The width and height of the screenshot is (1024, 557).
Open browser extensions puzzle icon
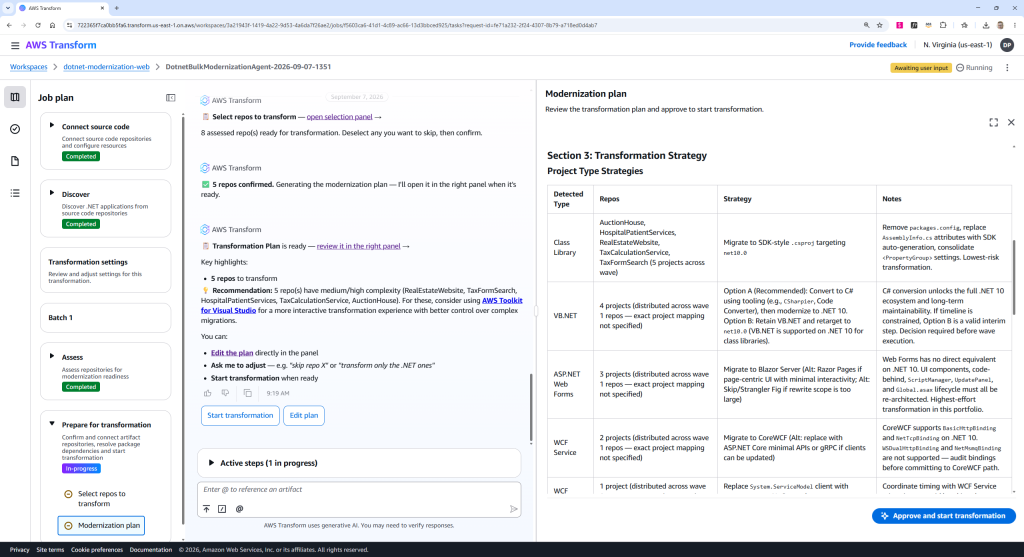[x=943, y=25]
